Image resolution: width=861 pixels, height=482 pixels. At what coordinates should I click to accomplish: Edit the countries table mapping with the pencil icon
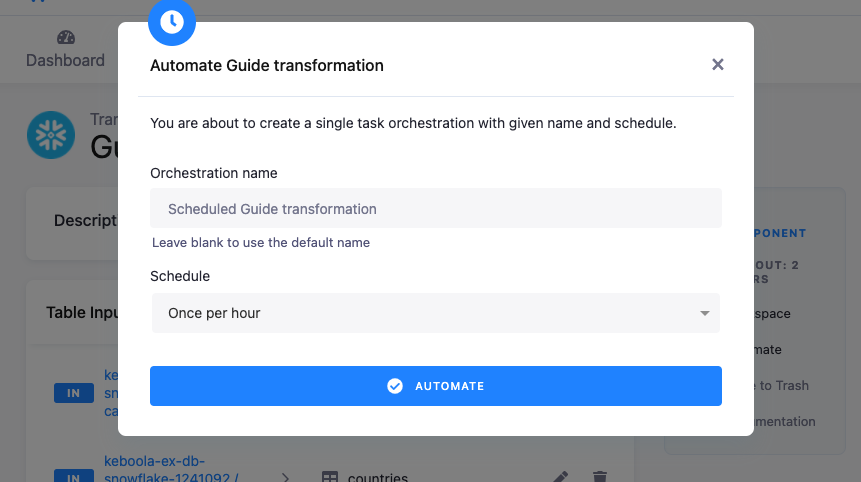[560, 478]
